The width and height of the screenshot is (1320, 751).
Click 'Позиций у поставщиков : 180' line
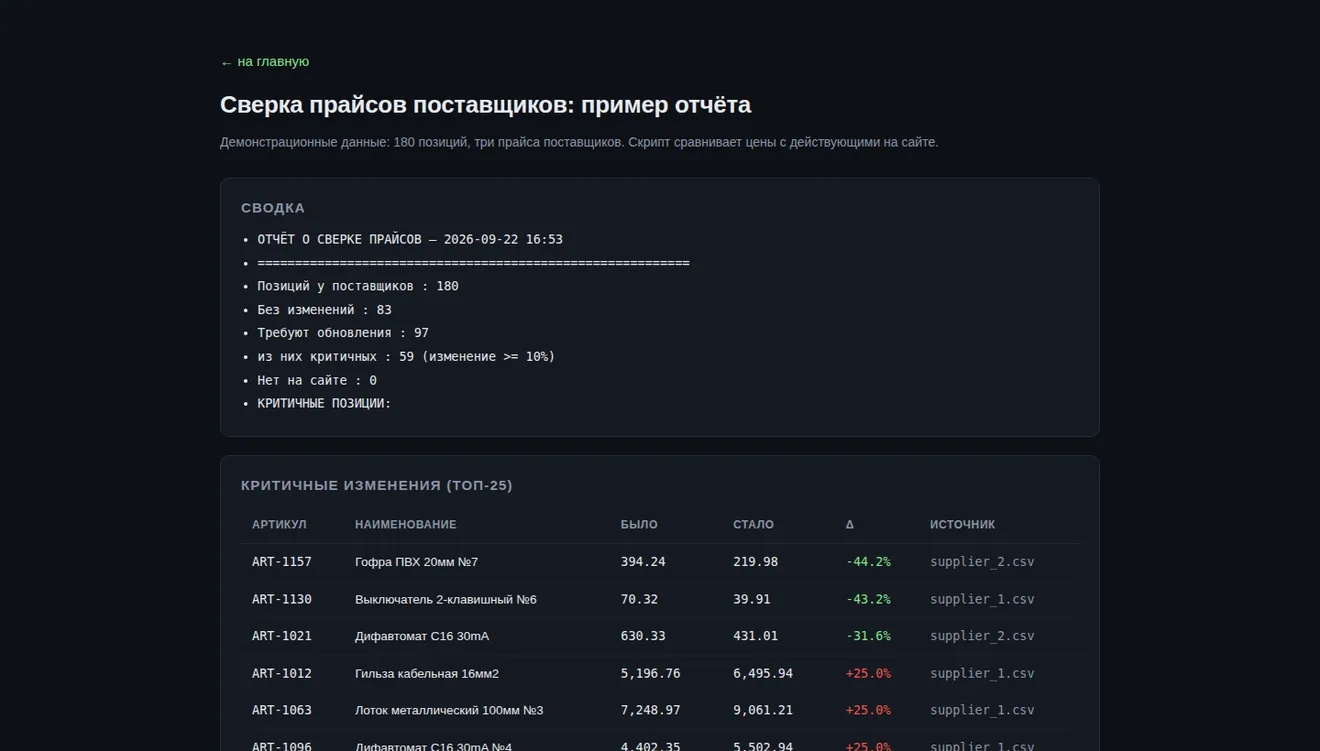[358, 286]
